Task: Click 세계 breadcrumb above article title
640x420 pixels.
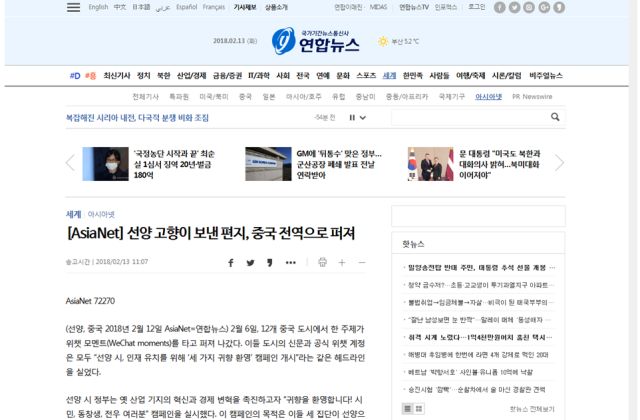Action: 73,214
